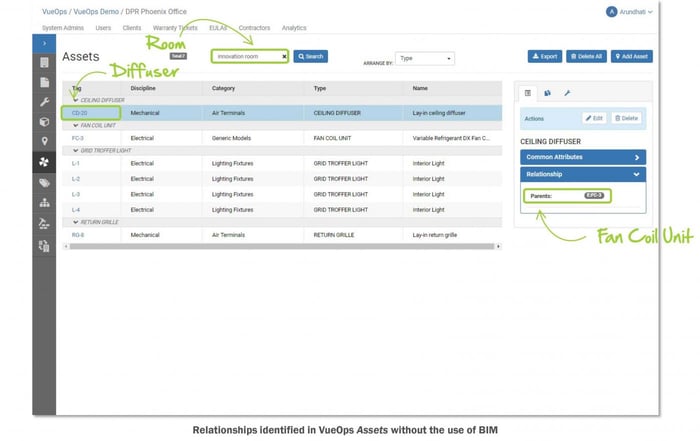This screenshot has width=700, height=441.
Task: Collapse the CEILING DIFFUSER group
Action: 75,100
